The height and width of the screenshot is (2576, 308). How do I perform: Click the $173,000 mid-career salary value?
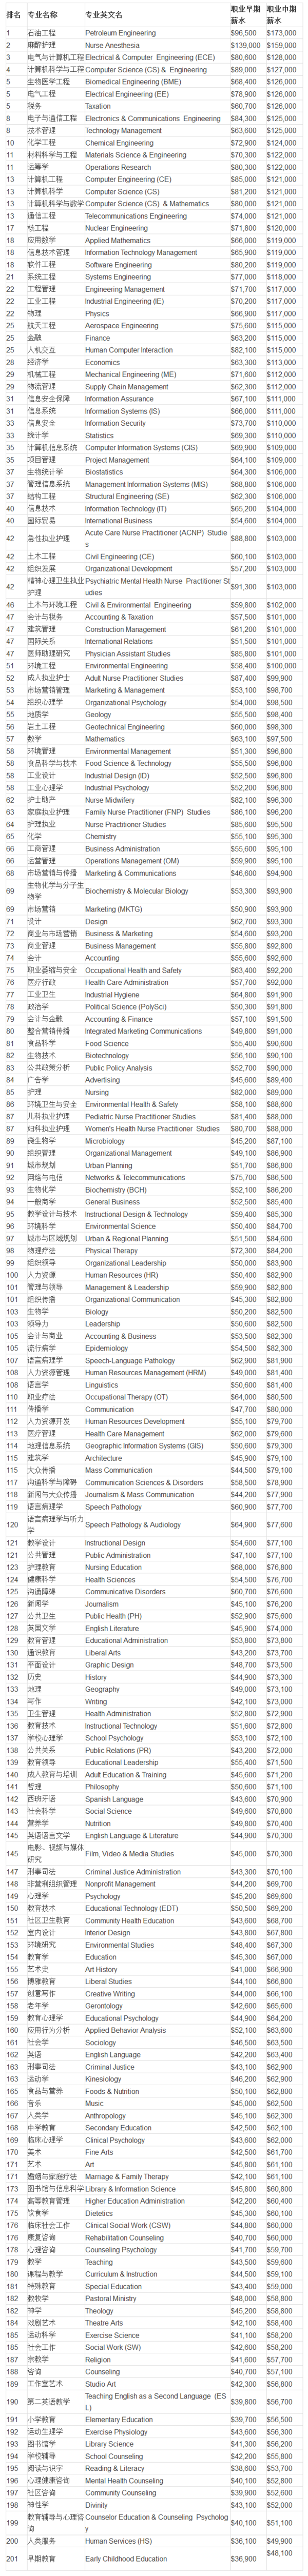tap(281, 33)
